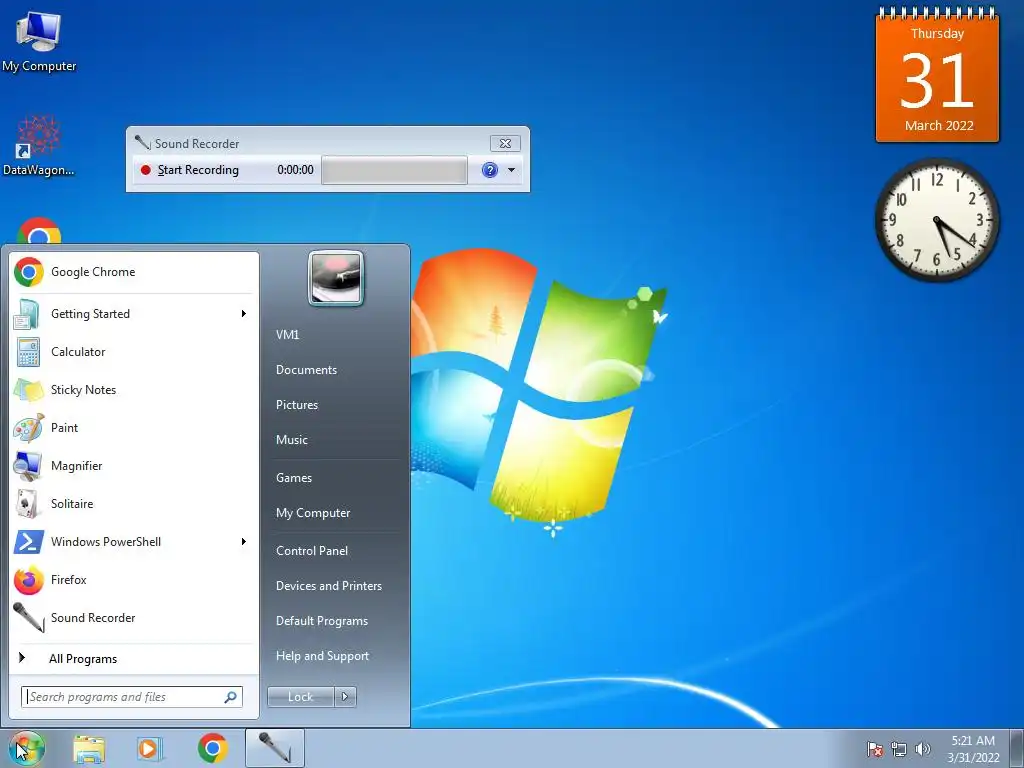The width and height of the screenshot is (1024, 768).
Task: Click the search magnifier in Start search box
Action: 231,697
